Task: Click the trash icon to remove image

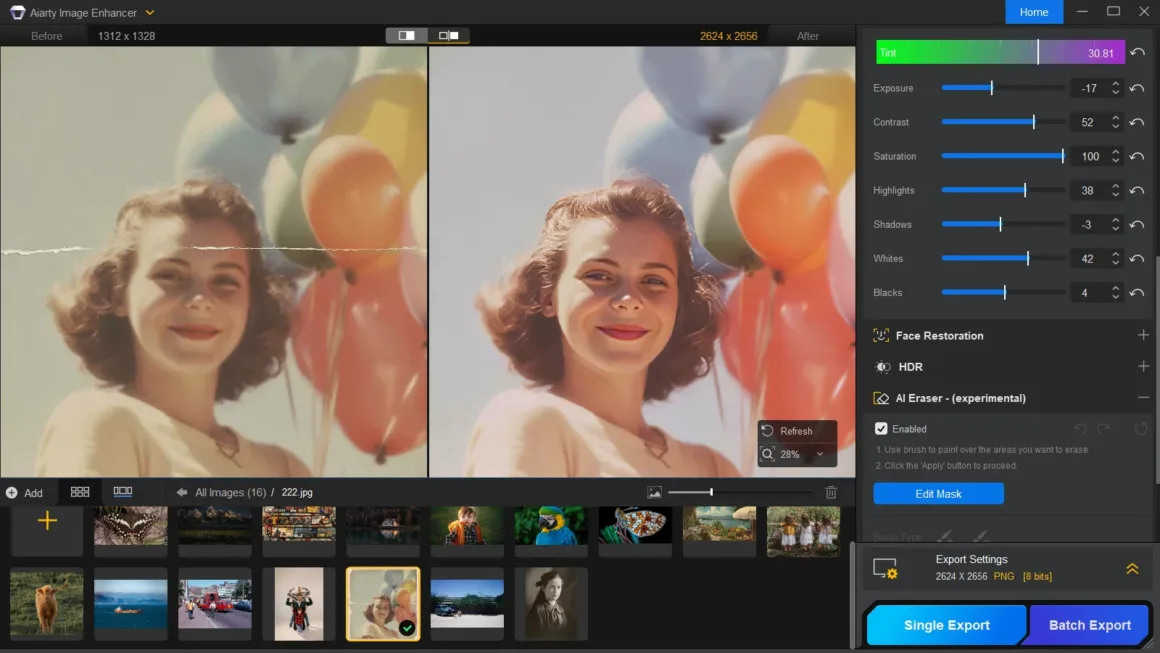Action: coord(830,491)
